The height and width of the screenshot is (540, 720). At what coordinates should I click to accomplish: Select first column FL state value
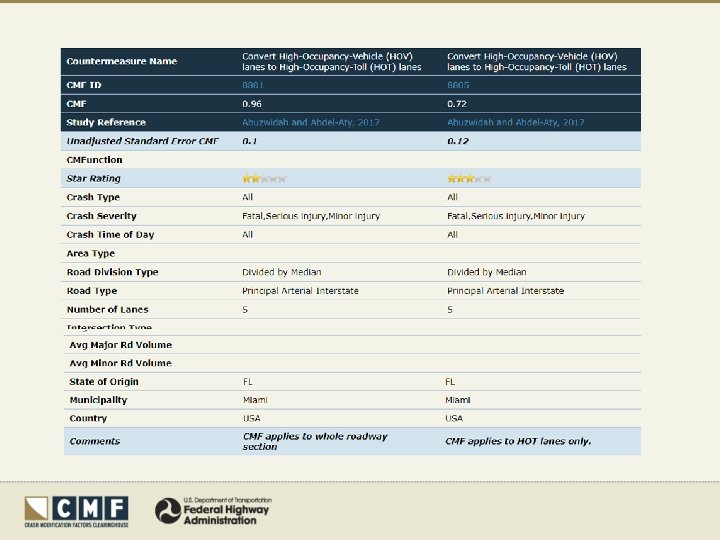tap(248, 382)
